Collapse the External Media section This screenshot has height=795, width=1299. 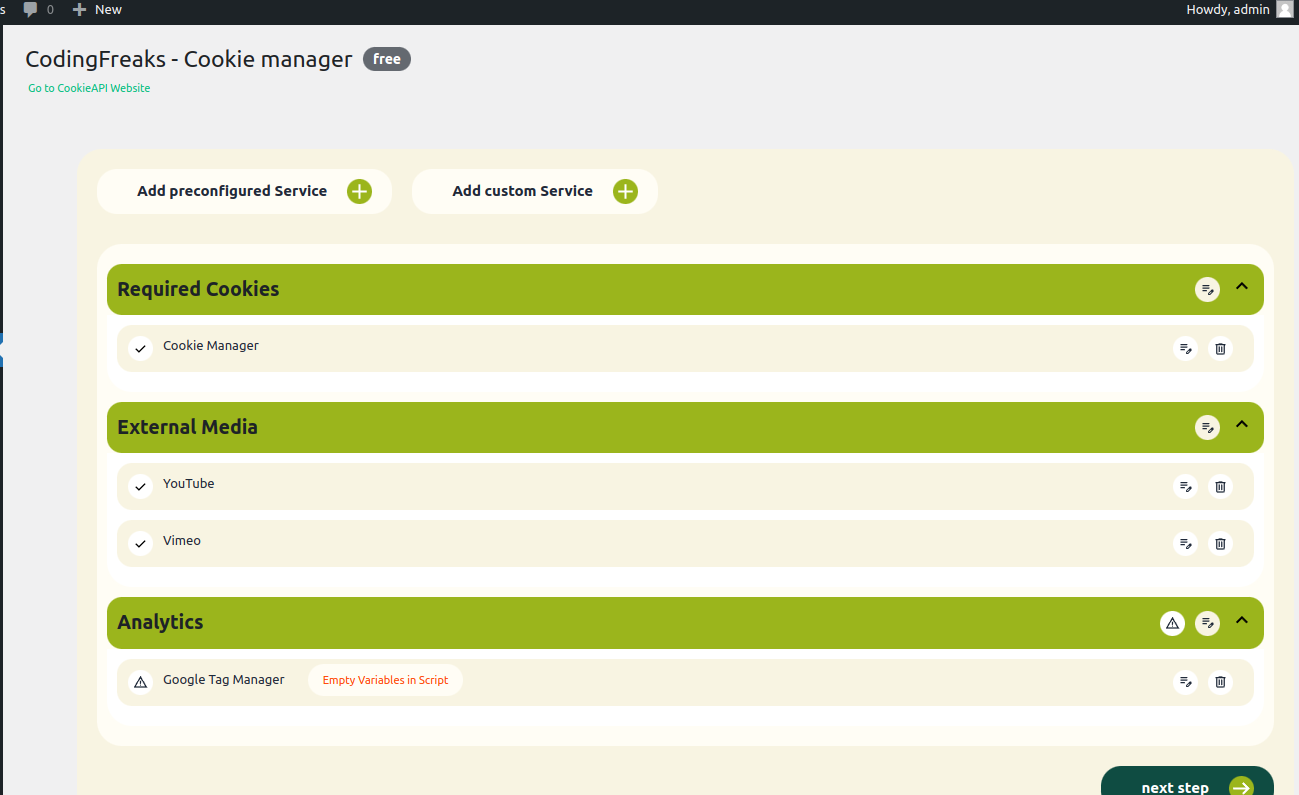pyautogui.click(x=1242, y=424)
